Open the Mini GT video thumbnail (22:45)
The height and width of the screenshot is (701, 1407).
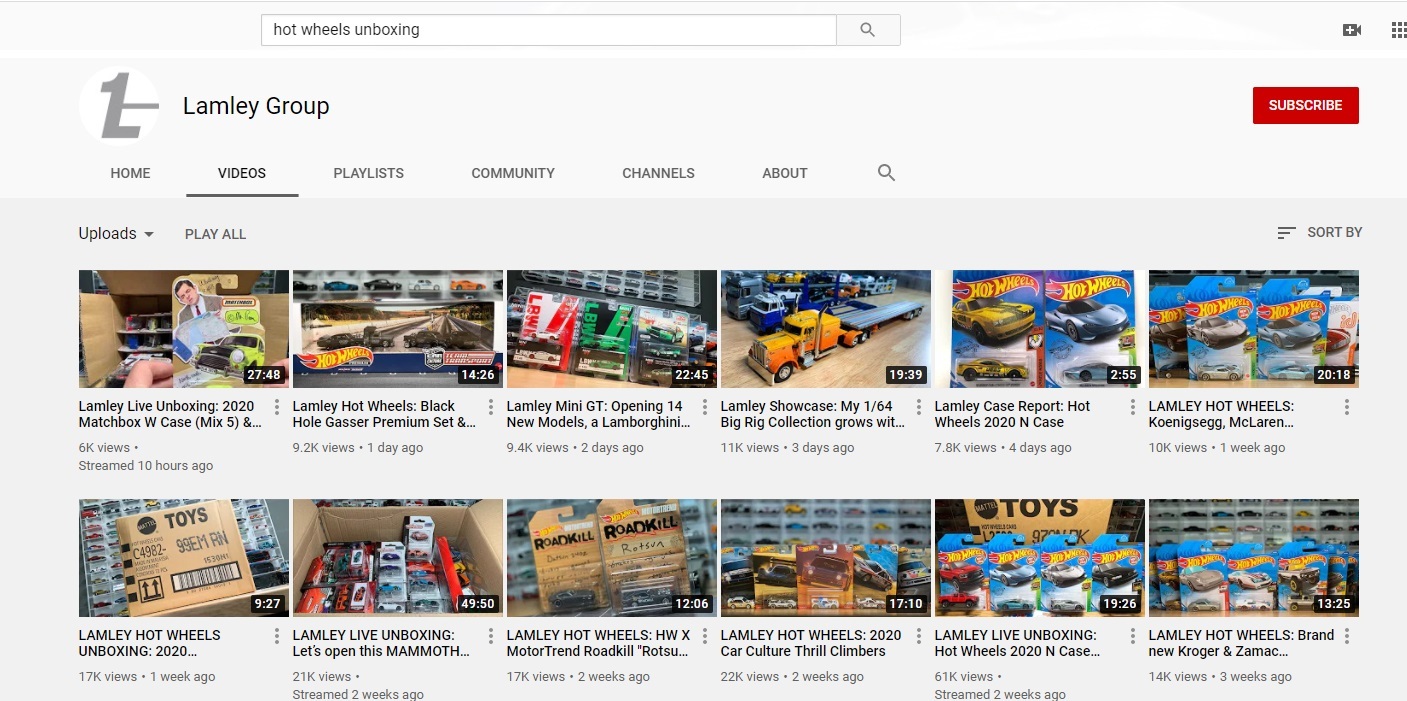pos(612,329)
